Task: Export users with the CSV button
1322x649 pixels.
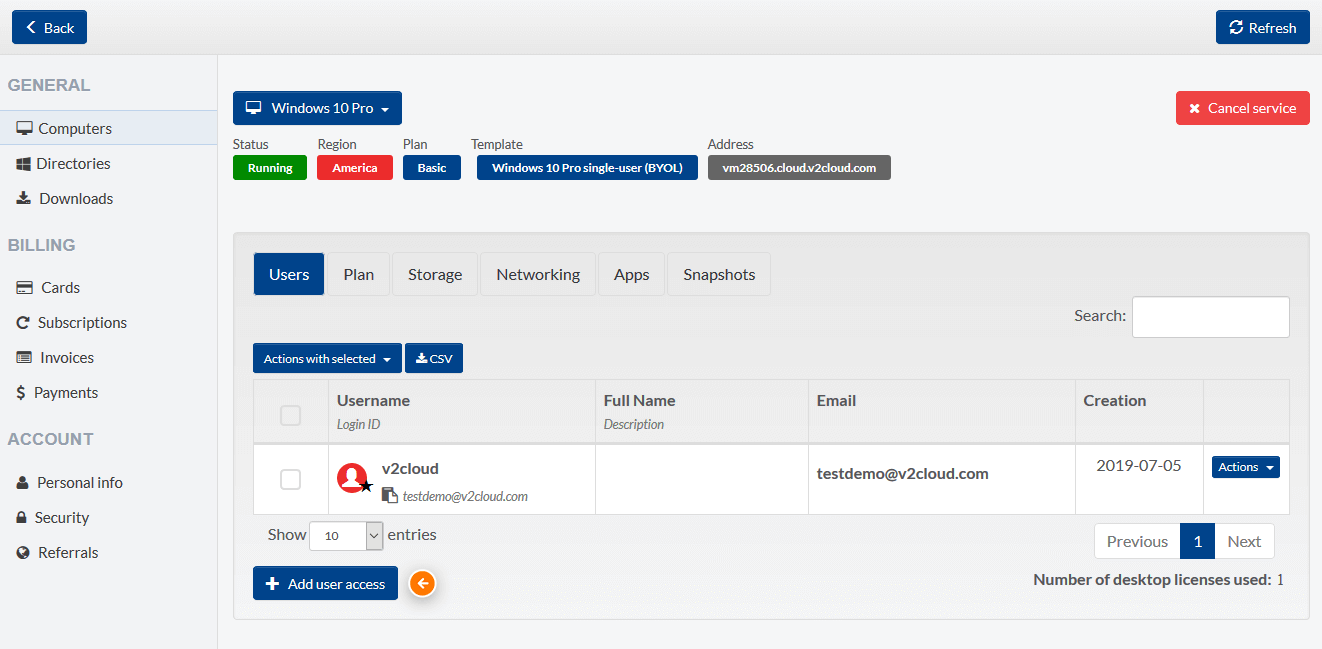Action: pos(434,358)
